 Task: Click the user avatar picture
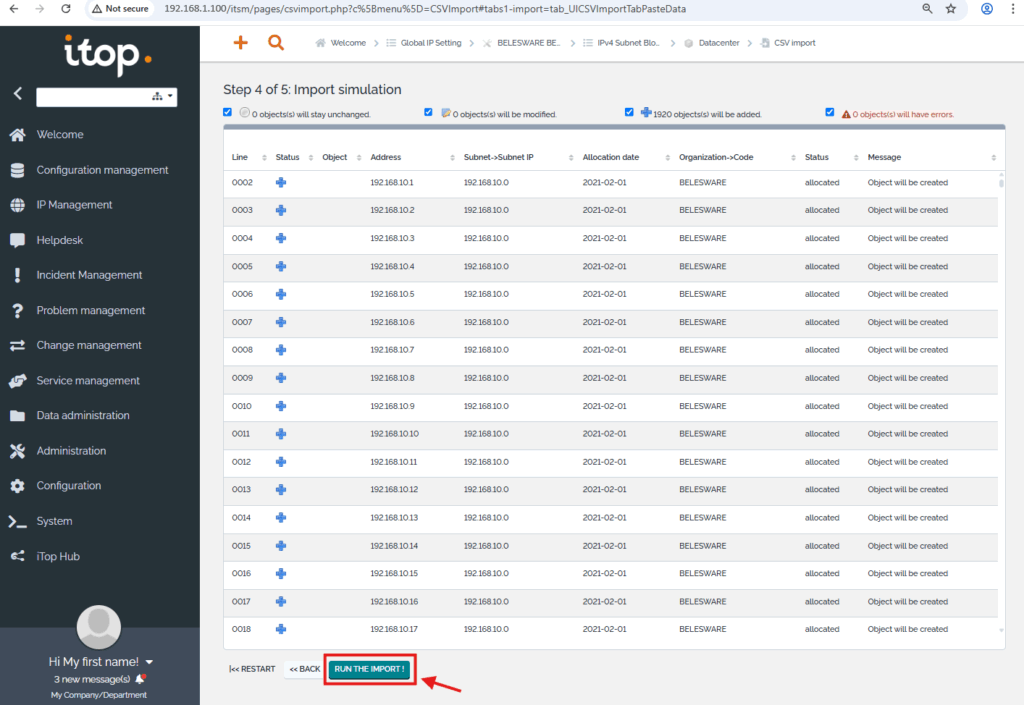99,627
